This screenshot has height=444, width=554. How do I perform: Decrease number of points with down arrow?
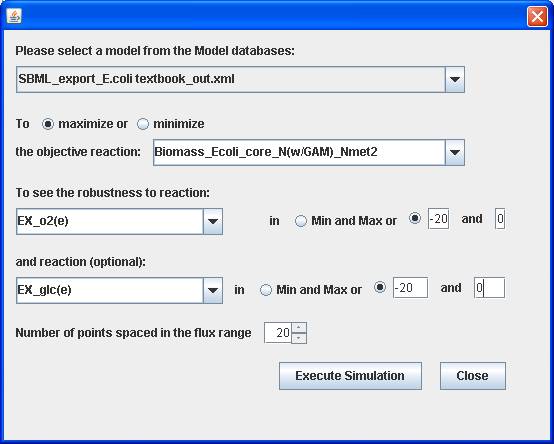tap(299, 338)
